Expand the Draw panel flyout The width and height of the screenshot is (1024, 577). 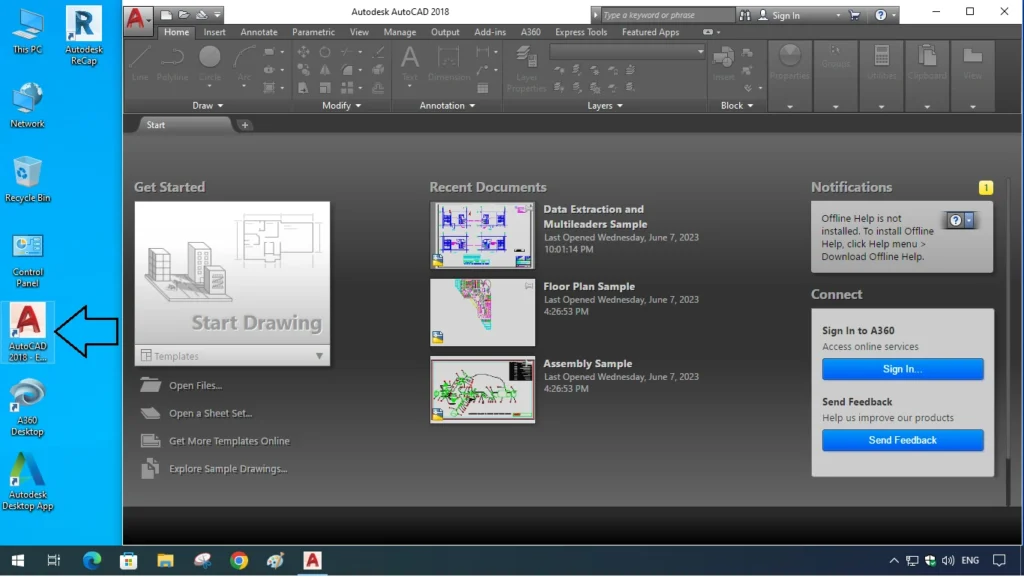point(208,106)
